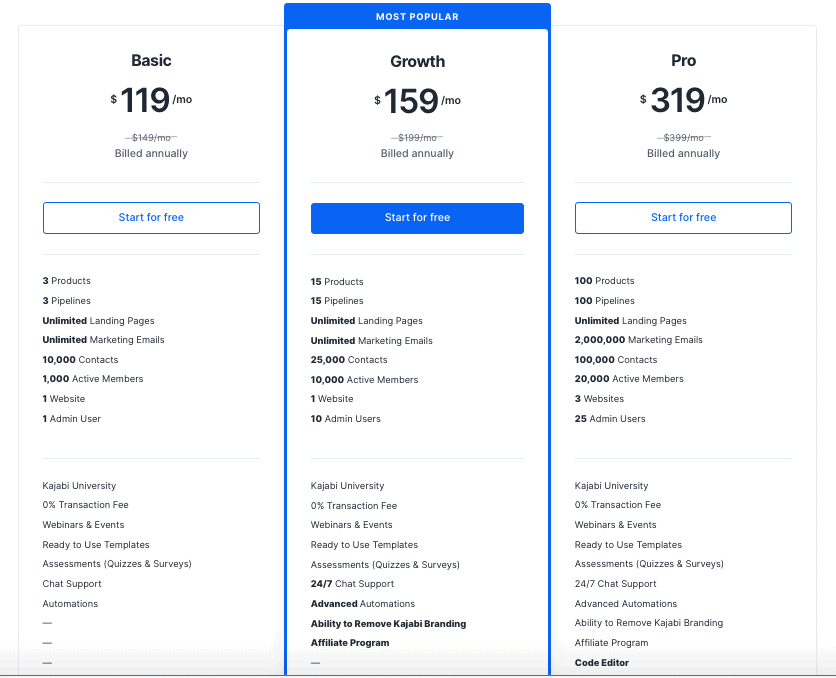Select the Basic plan heading
836x678 pixels.
tap(151, 60)
